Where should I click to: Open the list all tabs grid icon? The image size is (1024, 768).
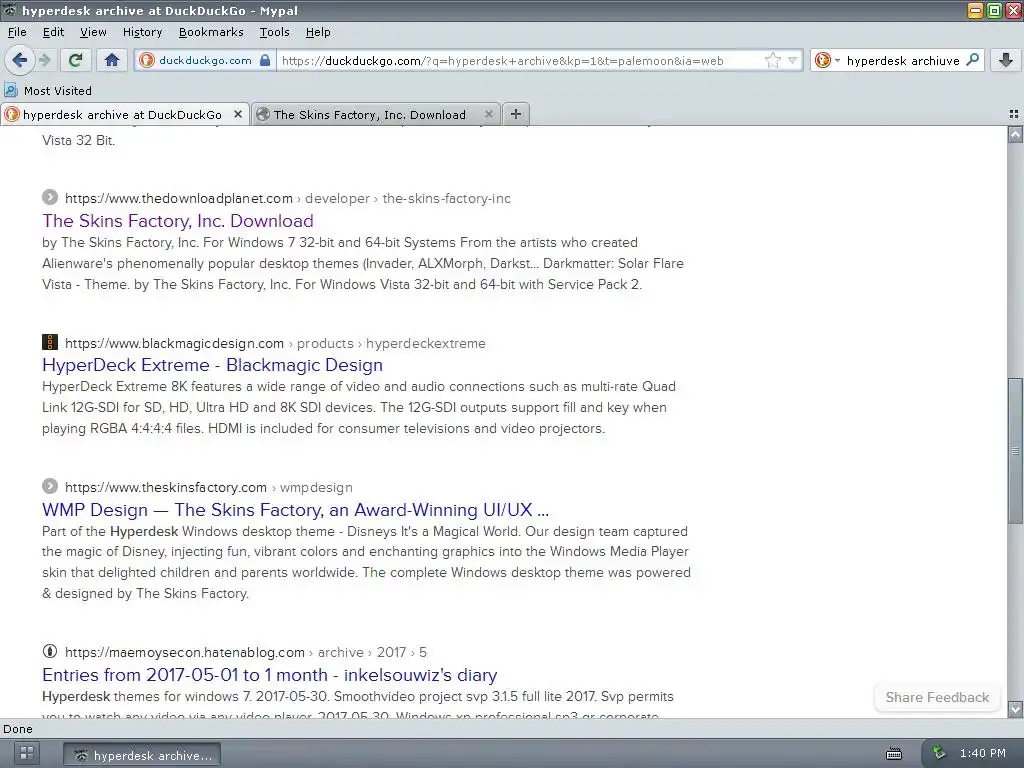(x=1014, y=114)
